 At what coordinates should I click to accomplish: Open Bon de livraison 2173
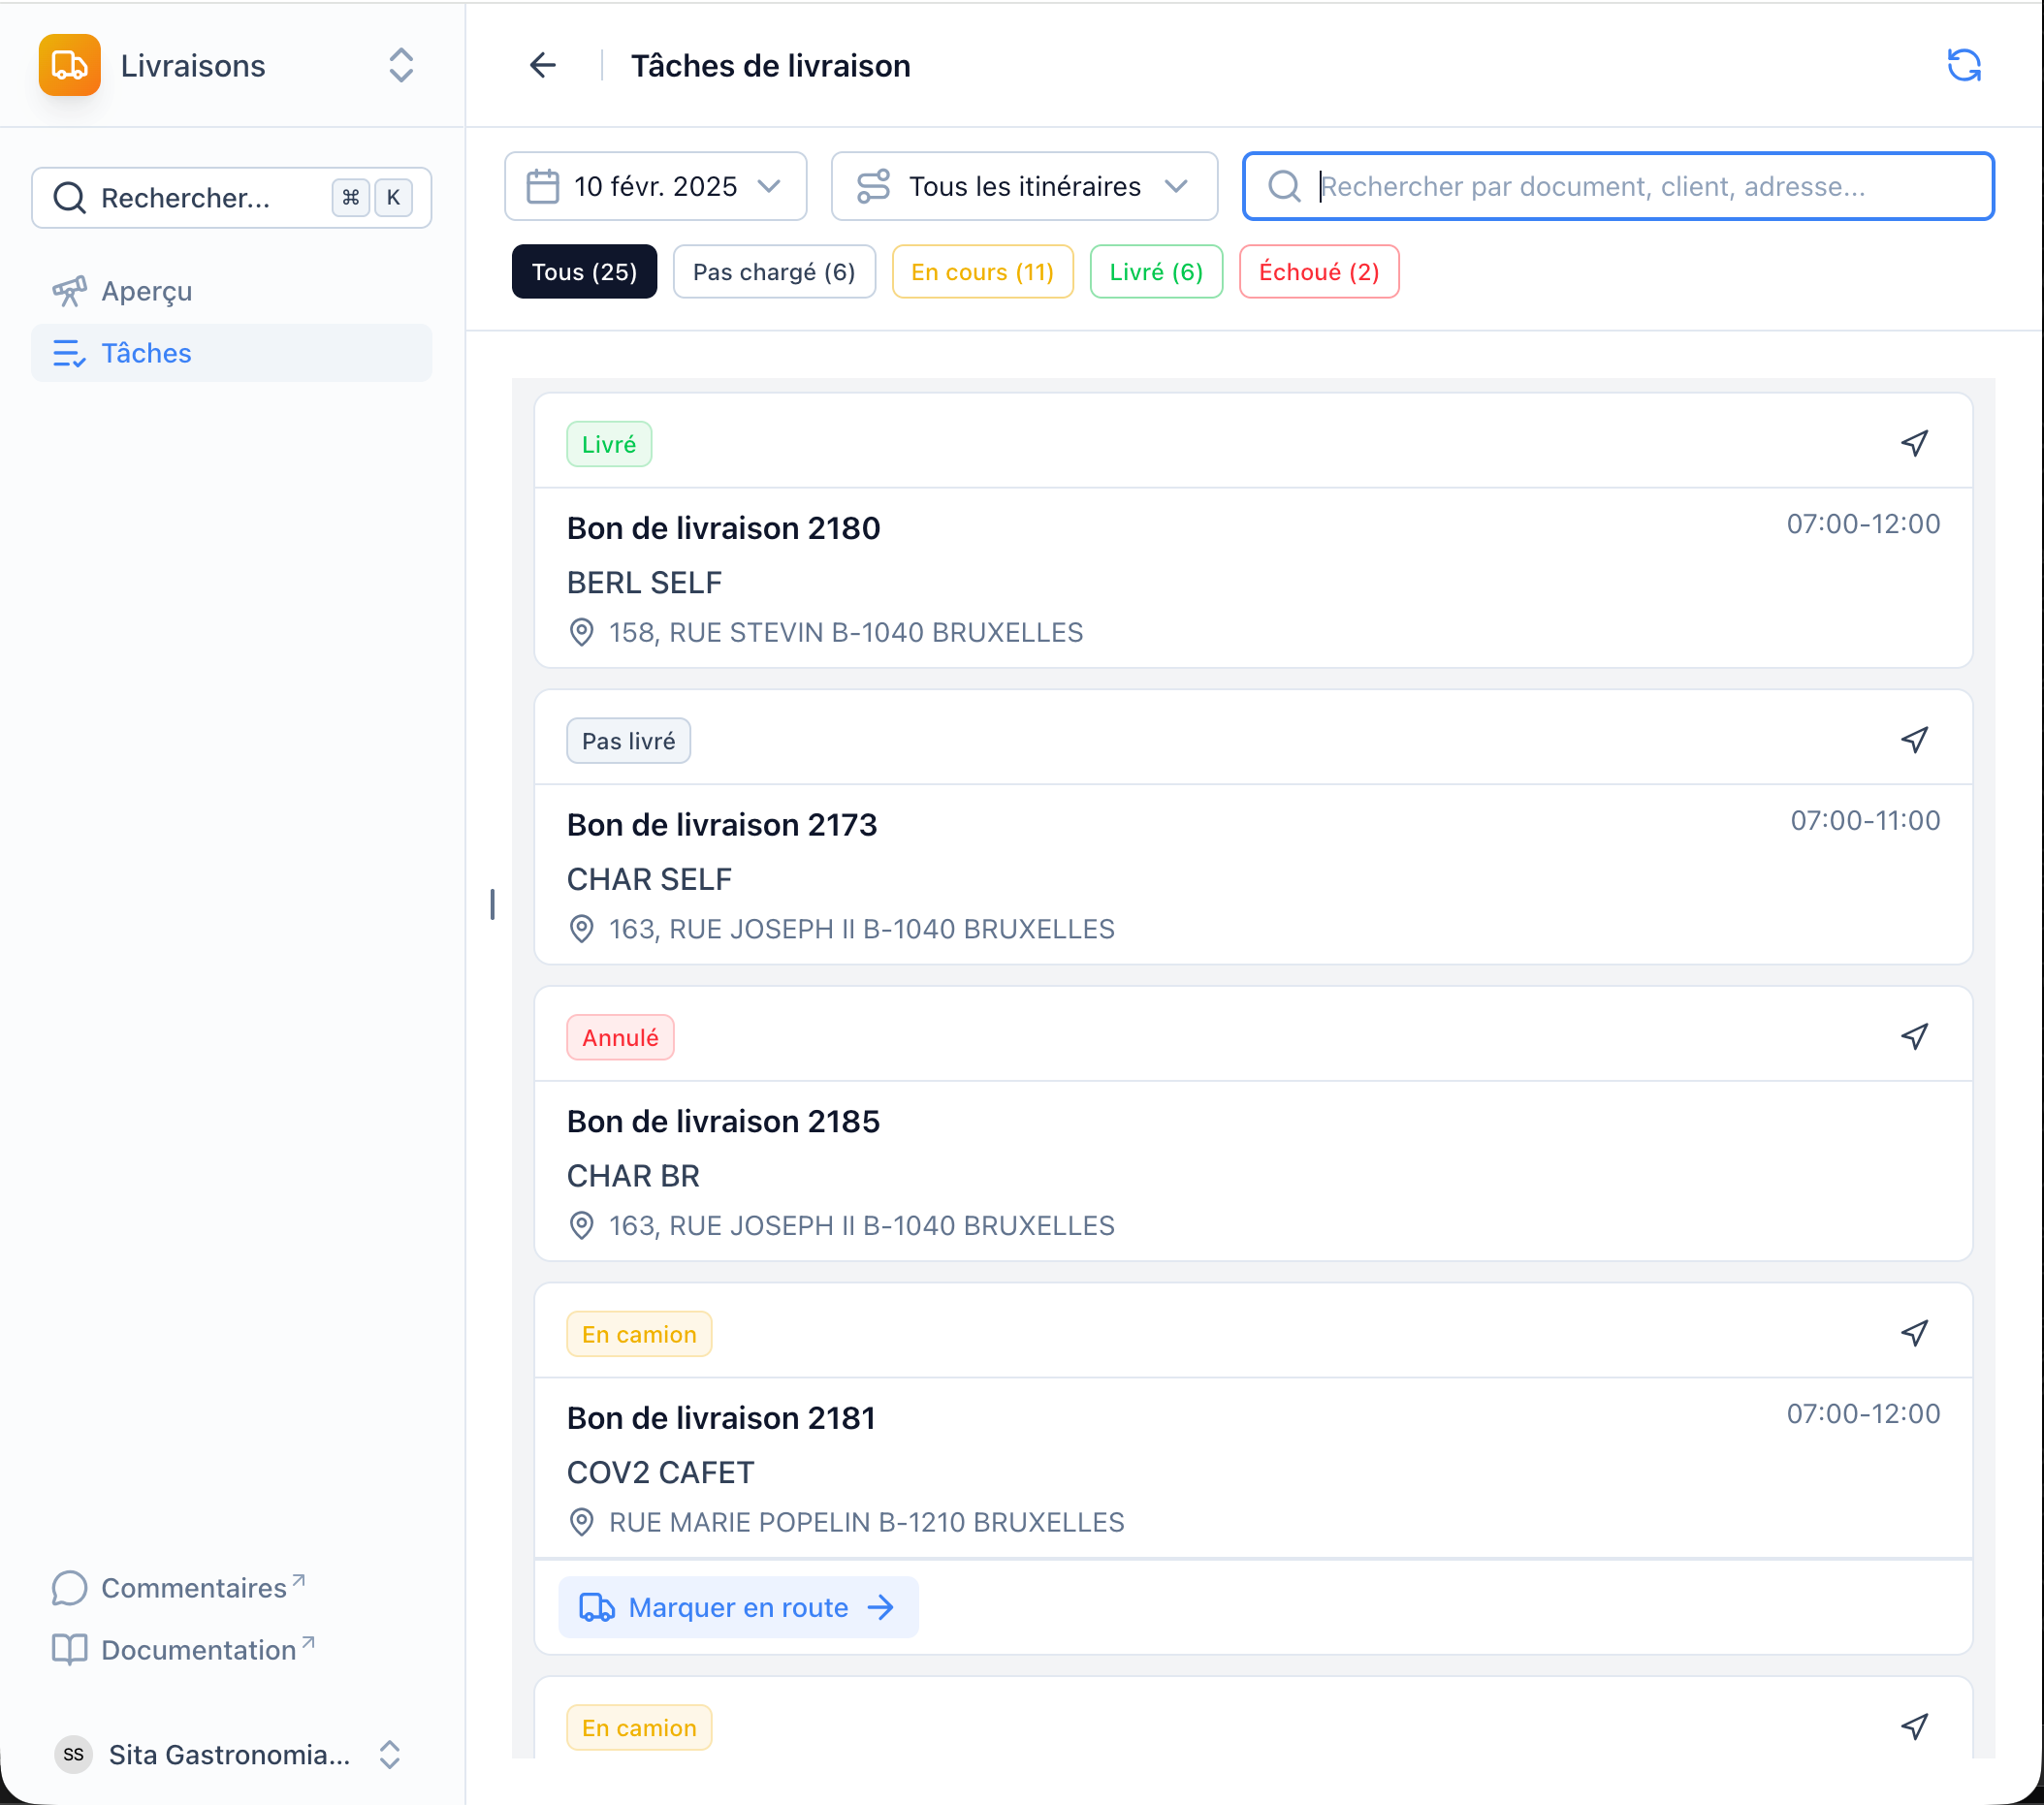(722, 825)
